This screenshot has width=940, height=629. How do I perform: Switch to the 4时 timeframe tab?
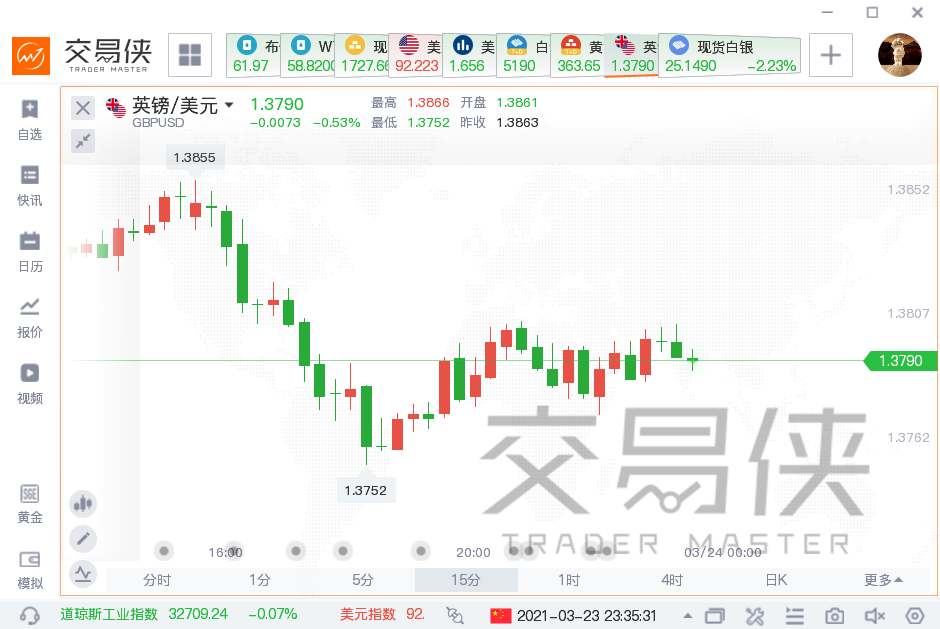coord(673,580)
